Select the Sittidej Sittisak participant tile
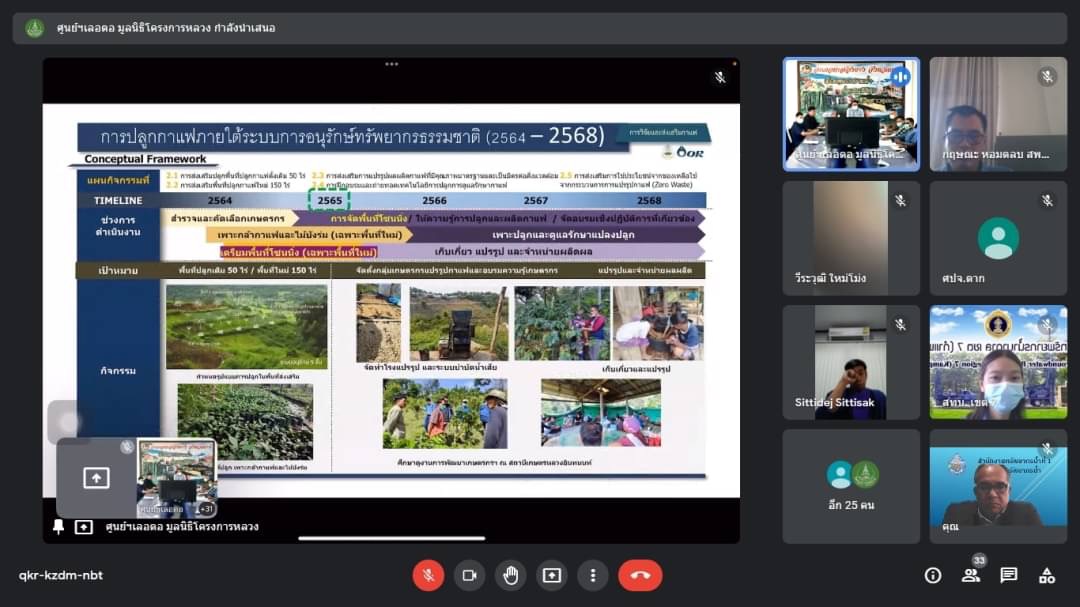This screenshot has width=1080, height=607. point(851,362)
